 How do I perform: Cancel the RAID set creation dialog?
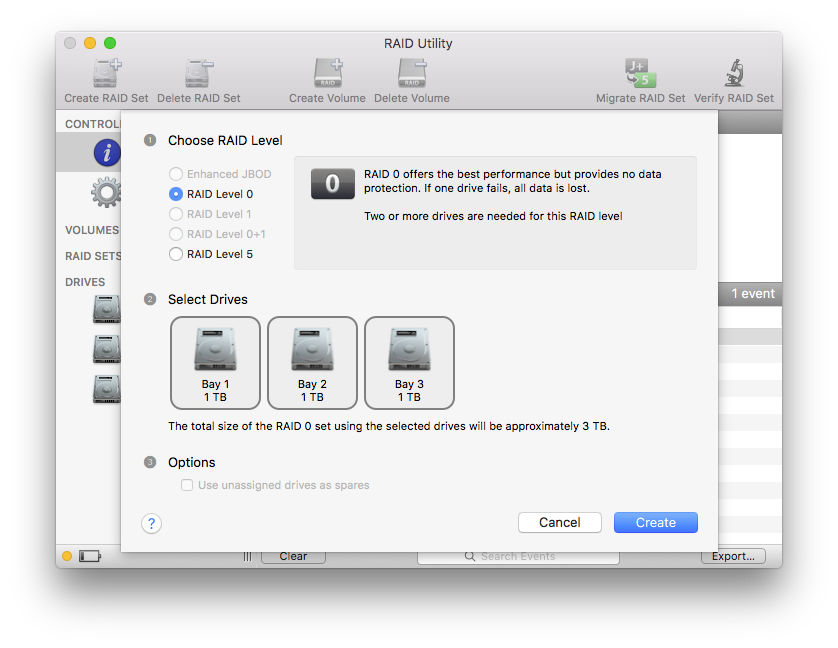click(x=559, y=522)
